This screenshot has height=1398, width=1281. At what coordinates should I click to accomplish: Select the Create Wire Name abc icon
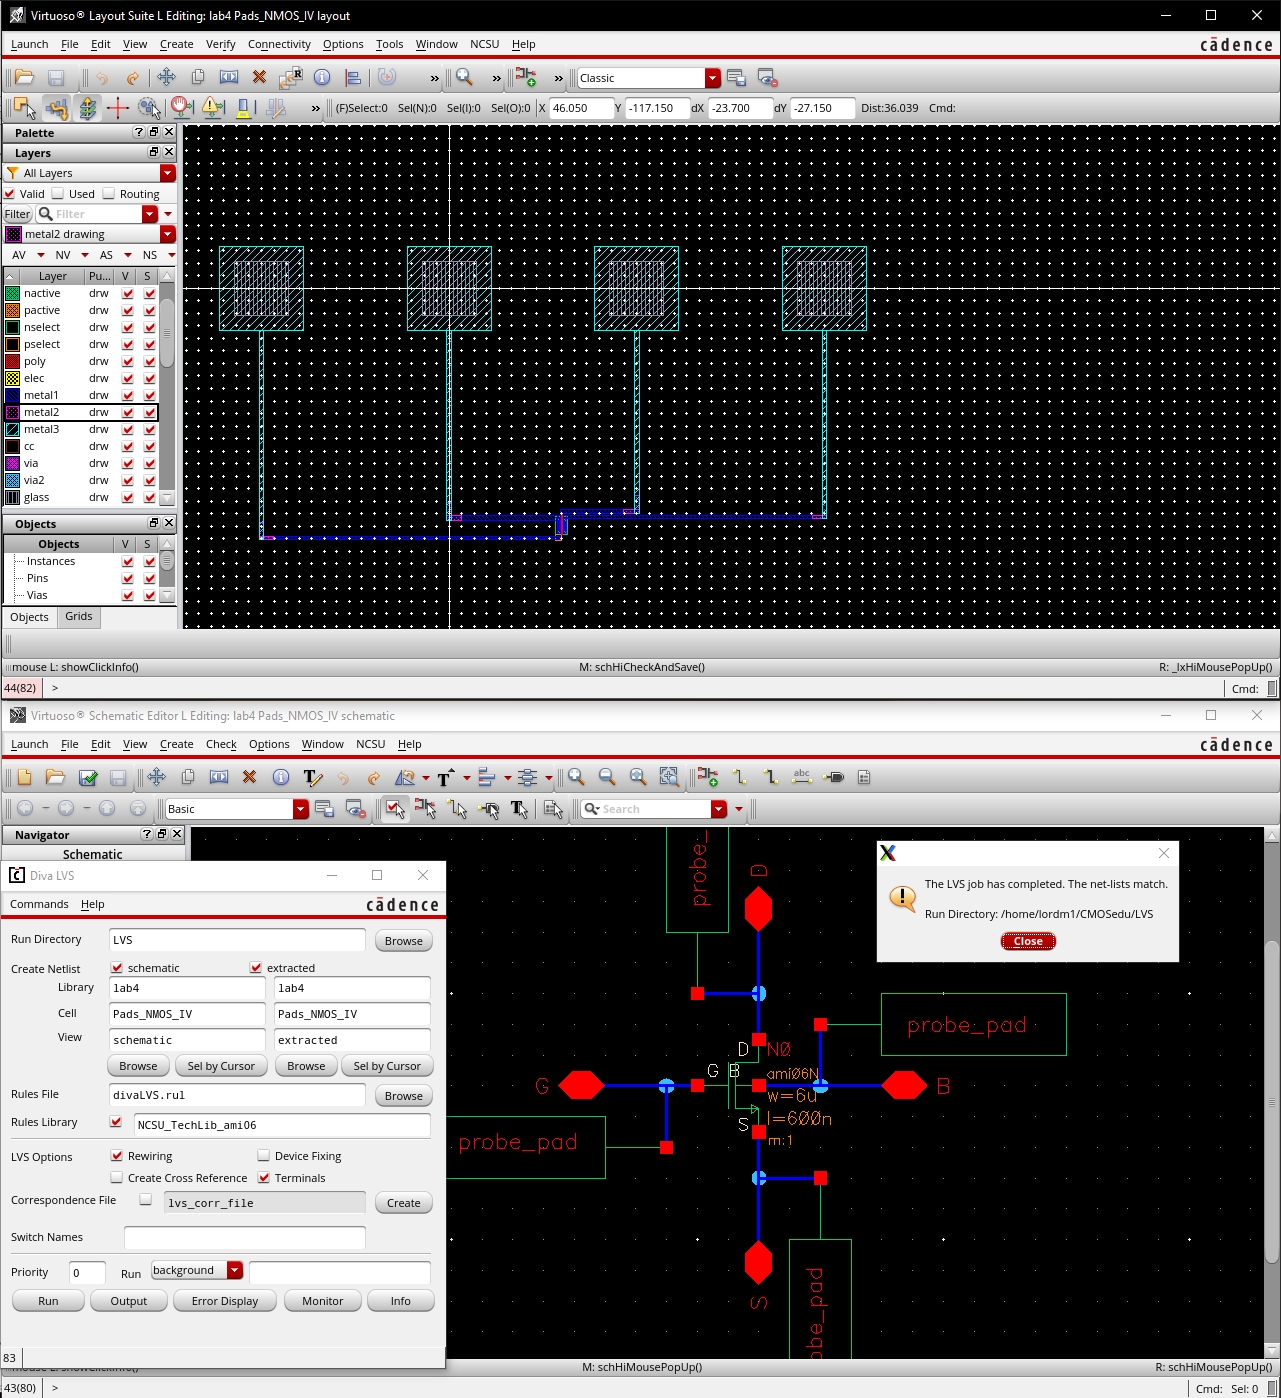(802, 777)
